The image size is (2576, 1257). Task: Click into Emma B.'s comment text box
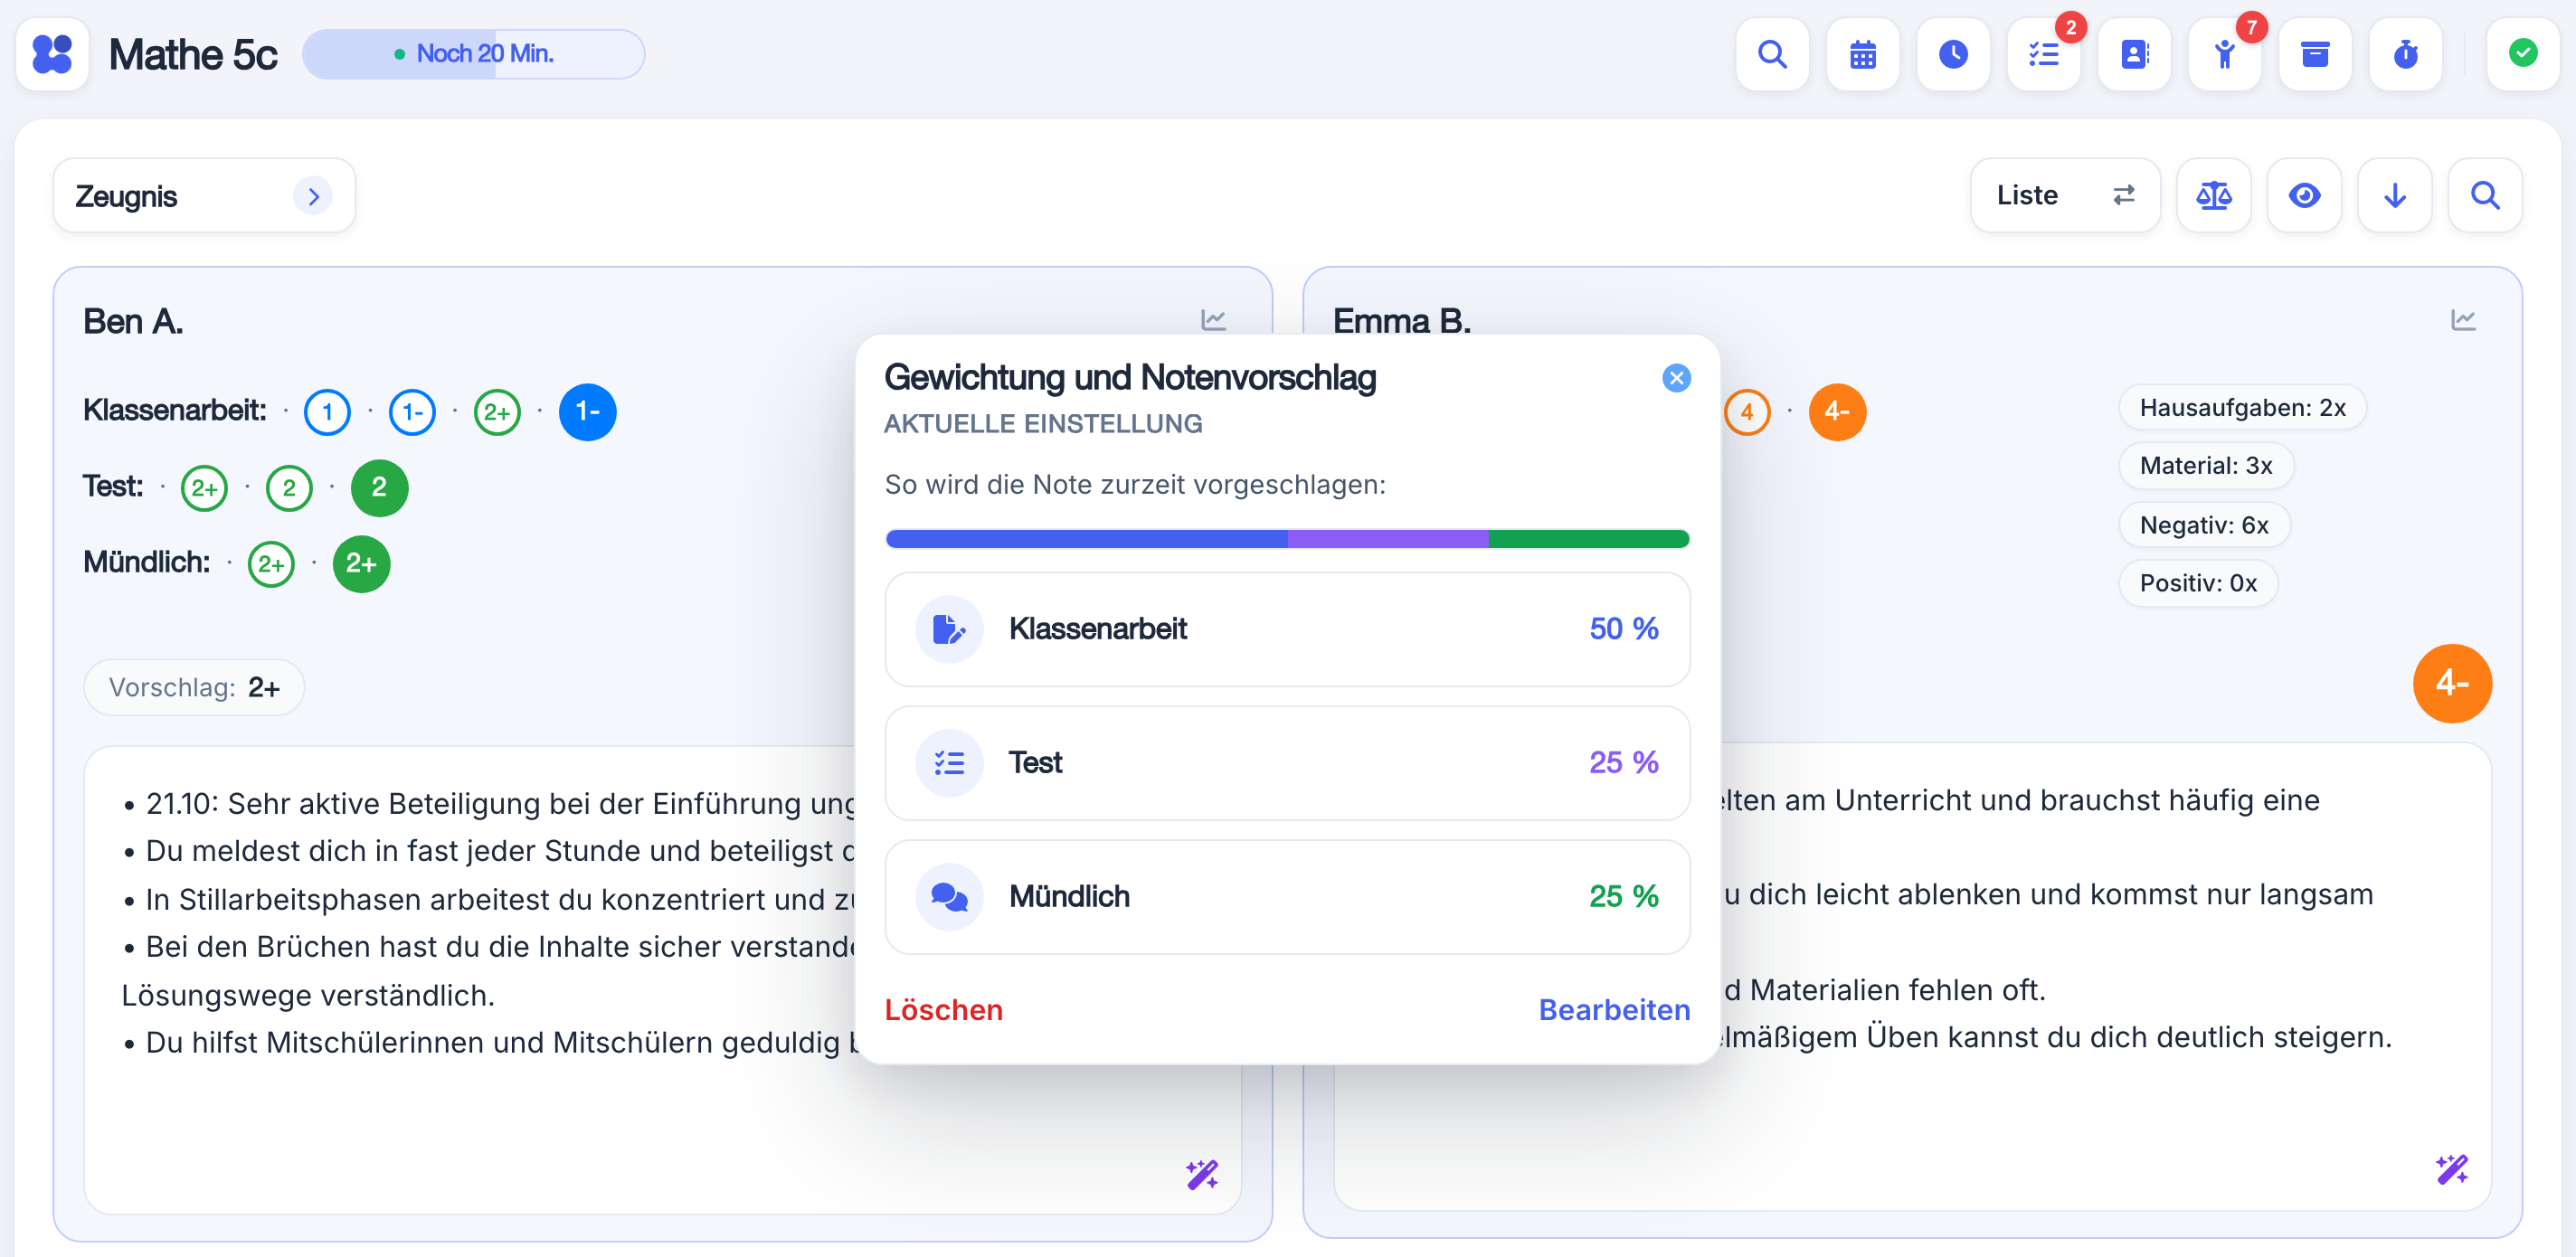(1912, 977)
